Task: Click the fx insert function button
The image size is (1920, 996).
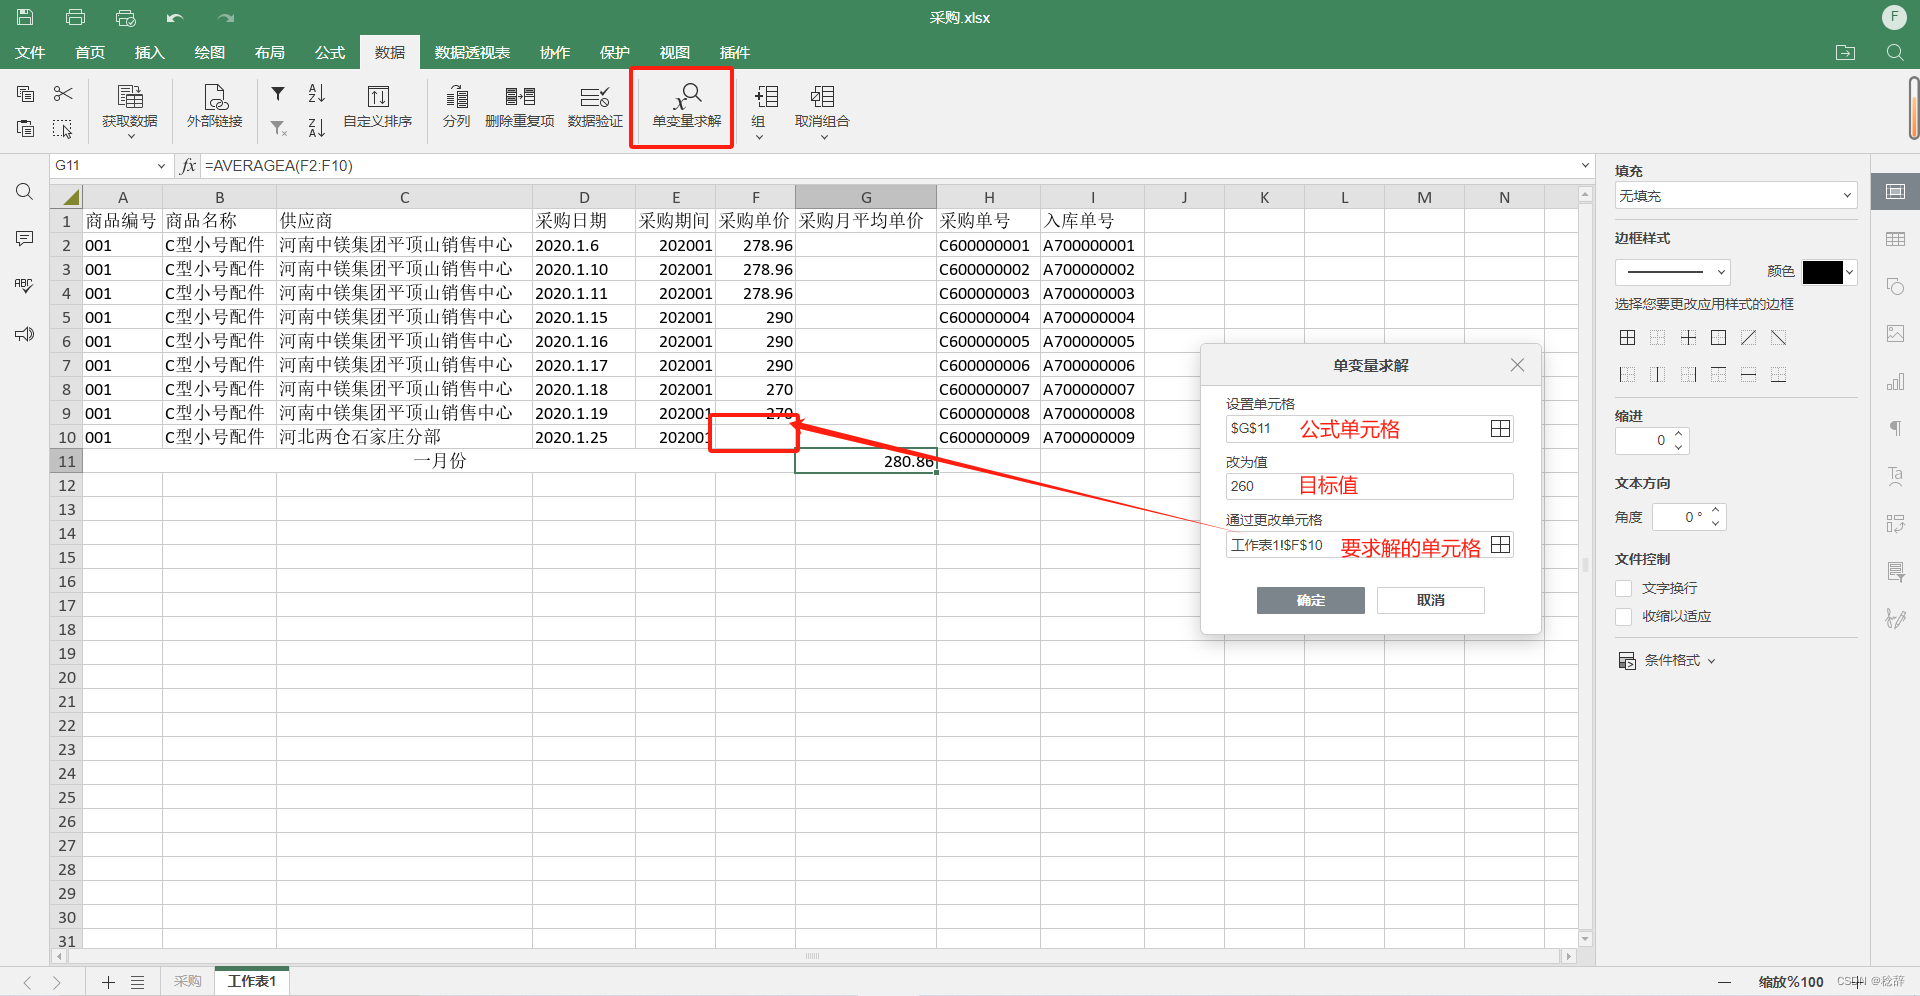Action: tap(188, 166)
